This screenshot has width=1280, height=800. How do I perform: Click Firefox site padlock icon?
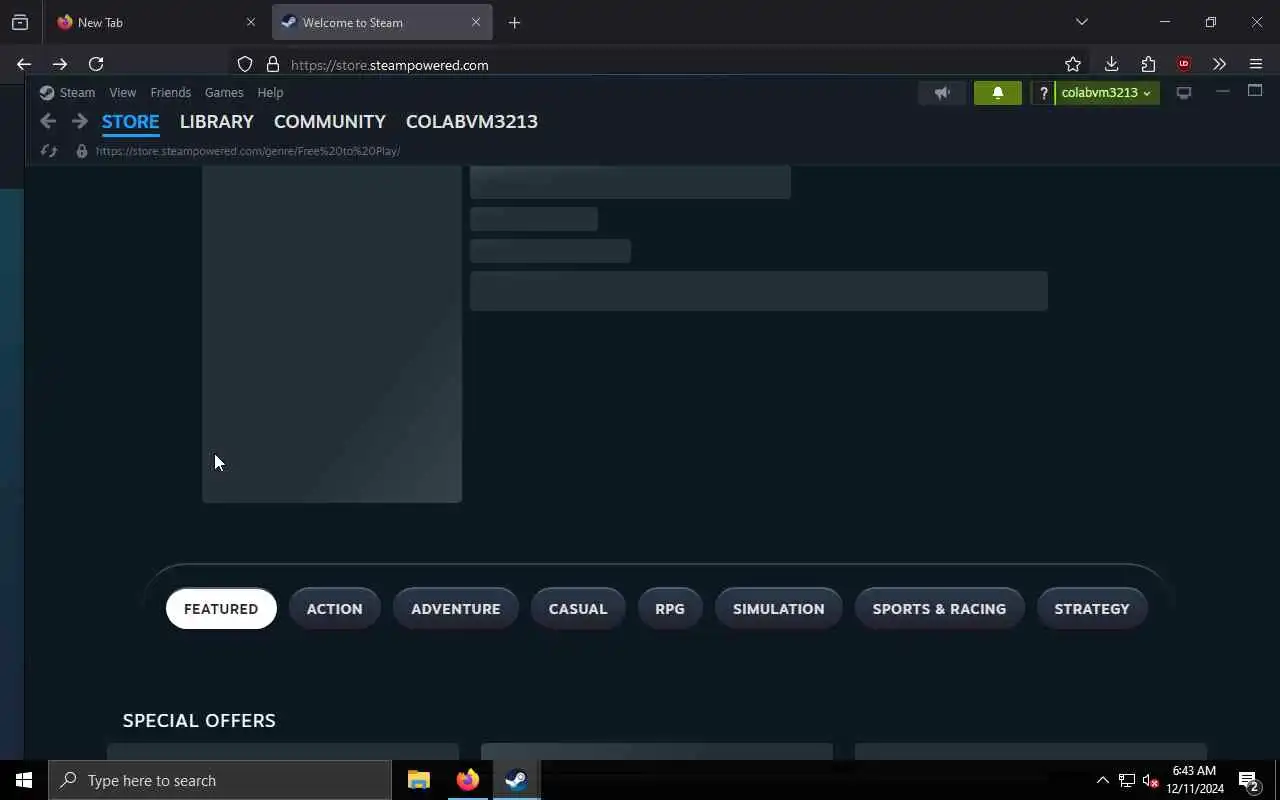tap(272, 64)
